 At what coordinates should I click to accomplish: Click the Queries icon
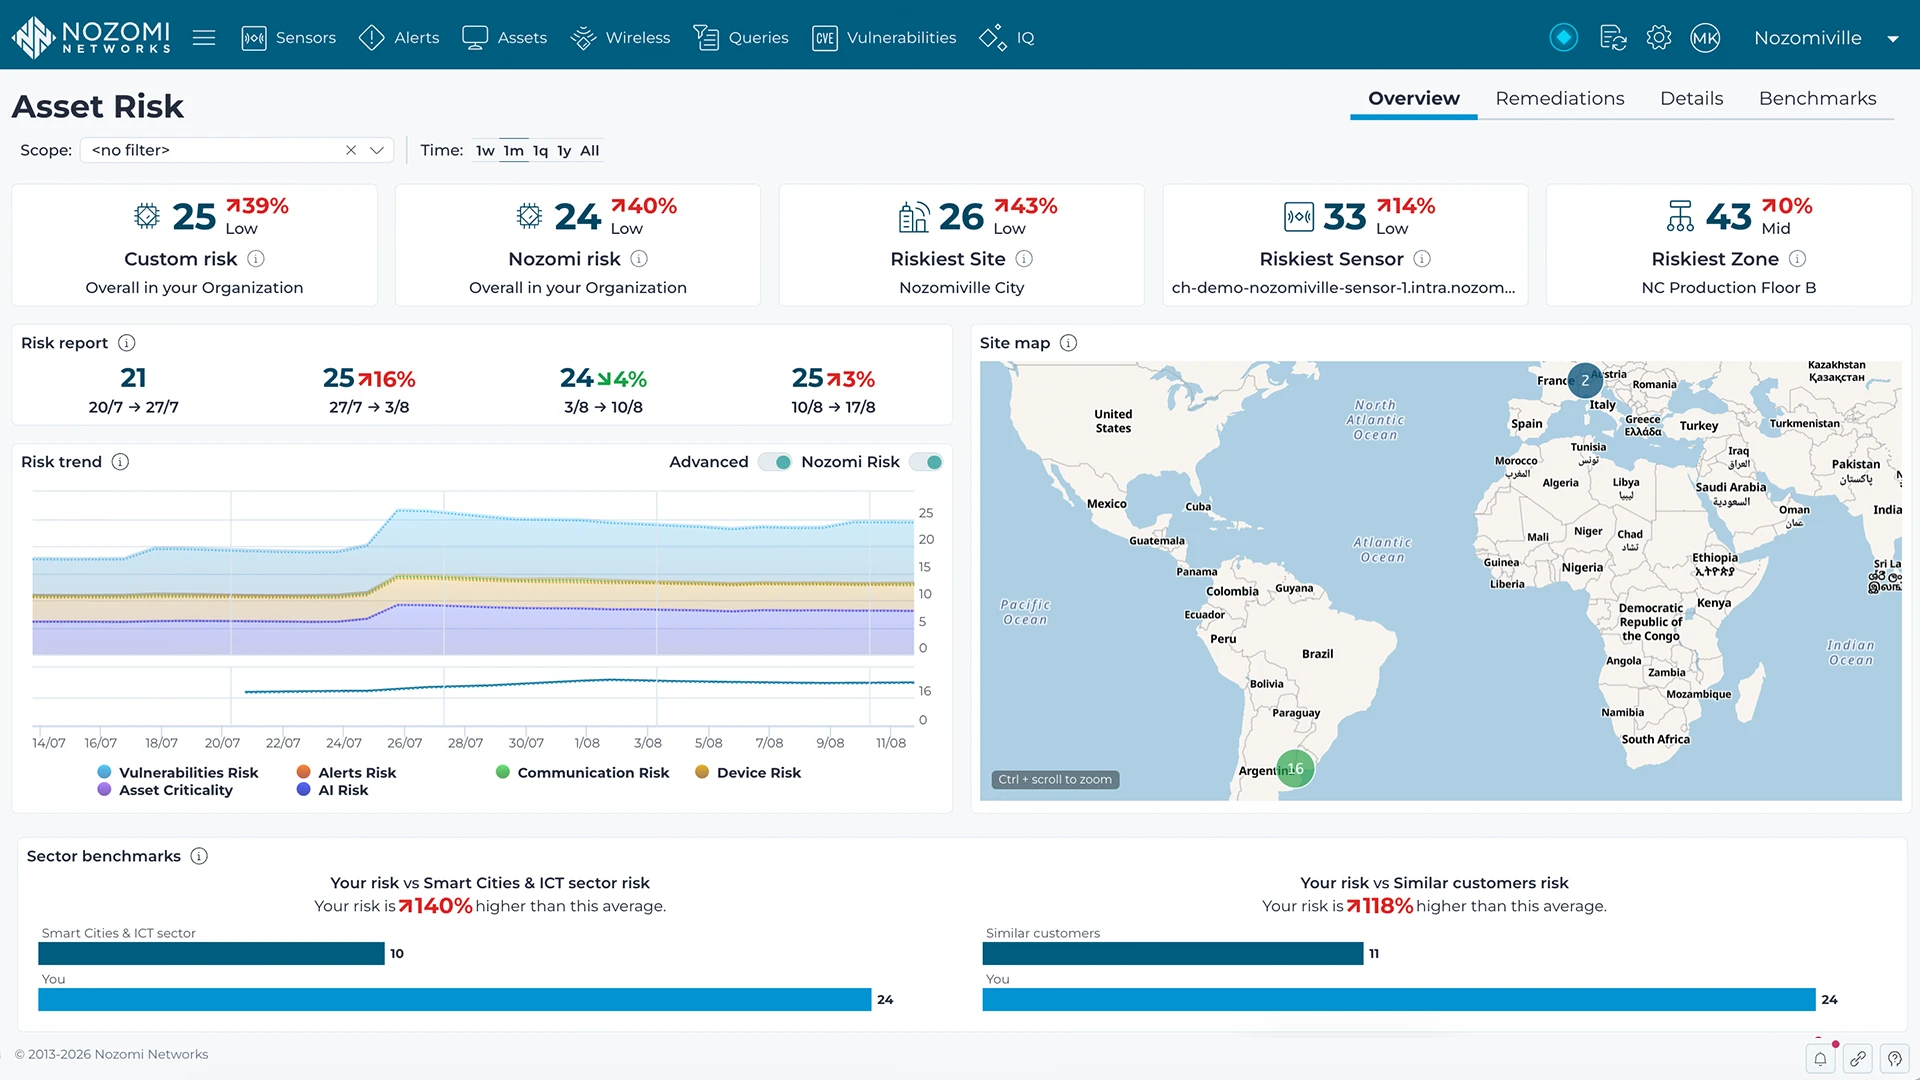706,38
